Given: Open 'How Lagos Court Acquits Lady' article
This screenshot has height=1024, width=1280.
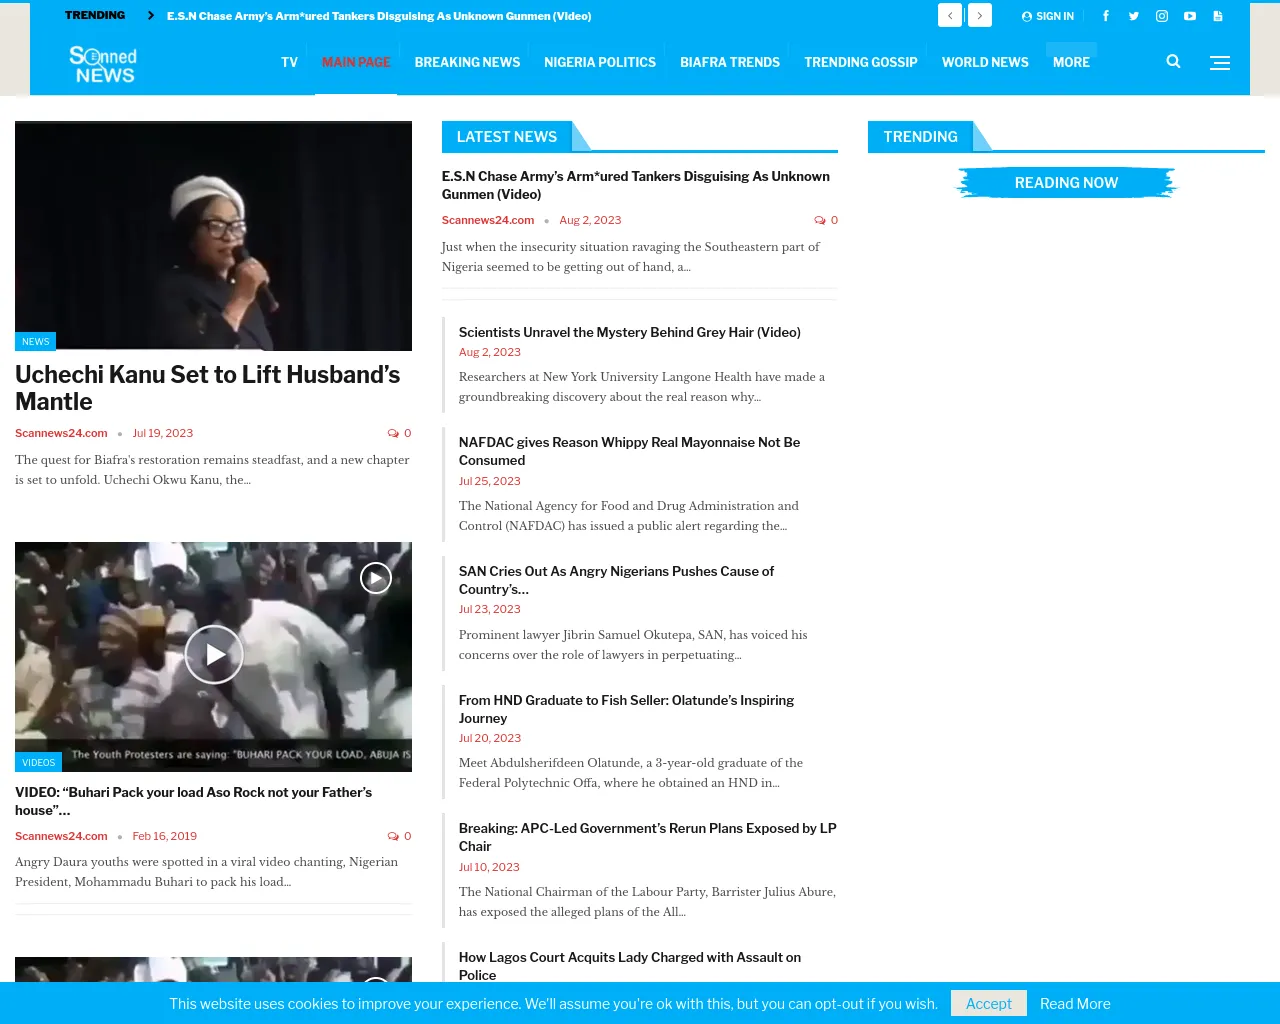Looking at the screenshot, I should 630,966.
